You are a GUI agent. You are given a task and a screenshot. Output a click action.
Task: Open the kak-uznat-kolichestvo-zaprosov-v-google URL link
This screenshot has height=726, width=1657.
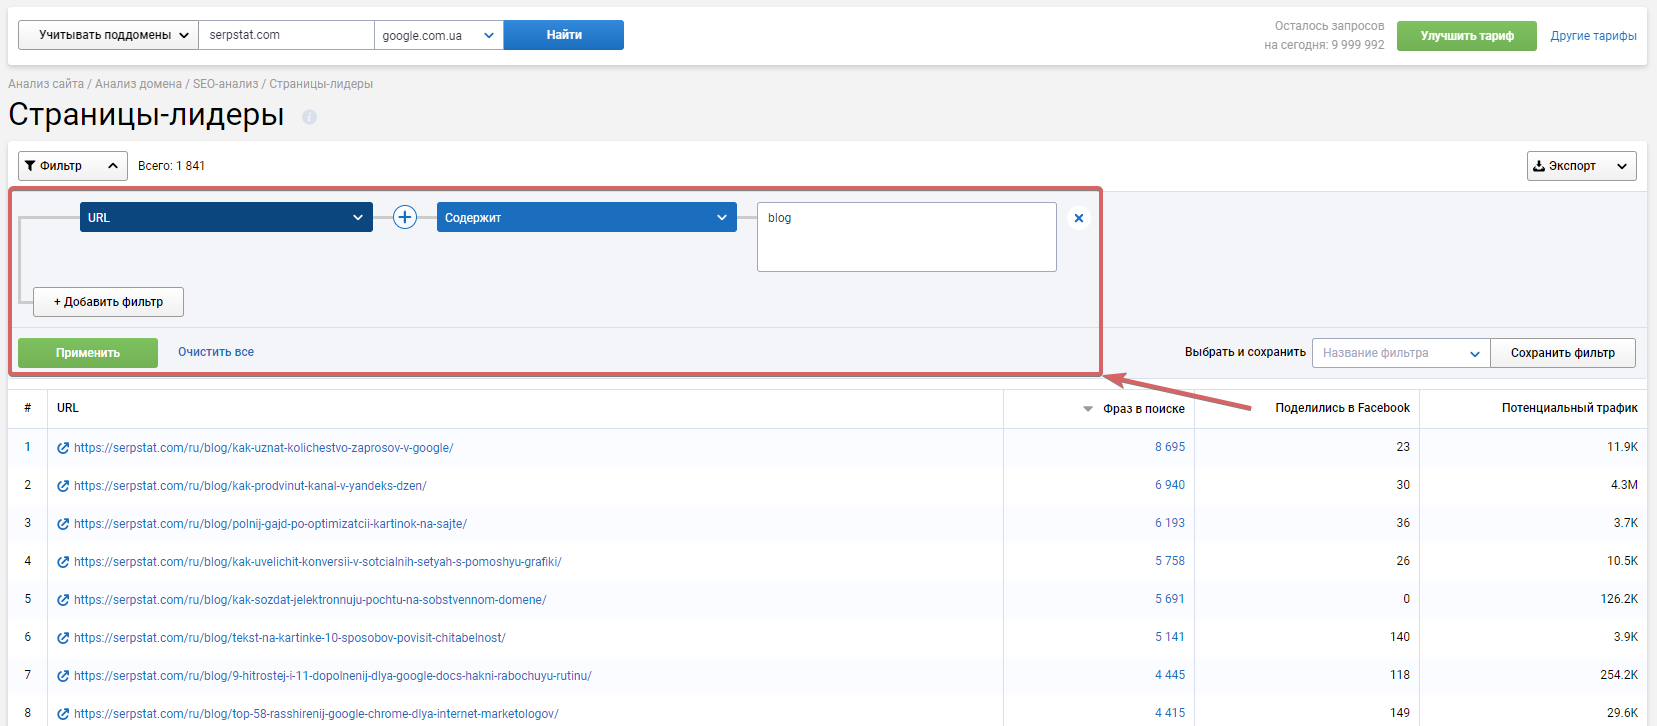[x=263, y=448]
